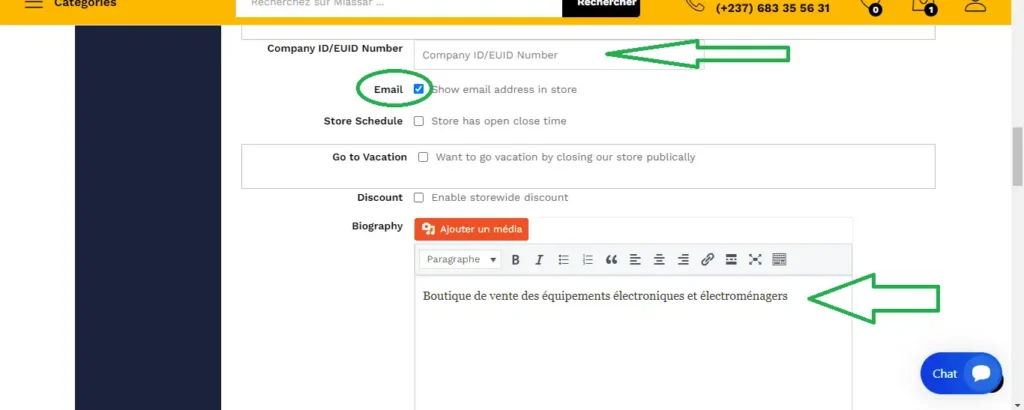Open the Categories hamburger menu
Viewport: 1024px width, 410px height.
point(33,3)
